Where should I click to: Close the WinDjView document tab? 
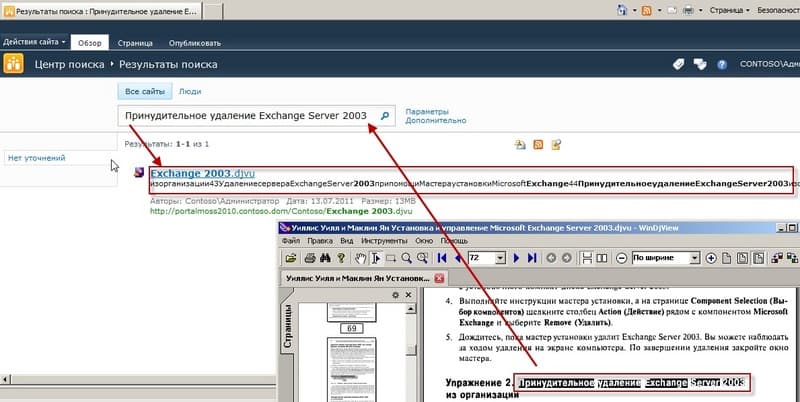[439, 278]
